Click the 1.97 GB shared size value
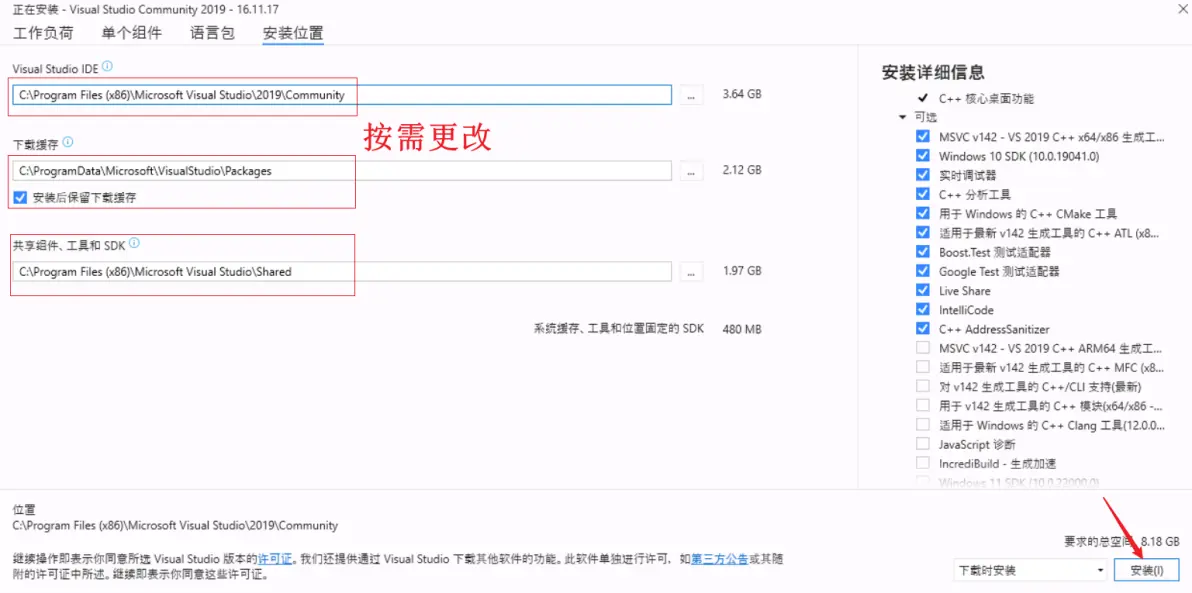This screenshot has width=1192, height=593. point(742,271)
